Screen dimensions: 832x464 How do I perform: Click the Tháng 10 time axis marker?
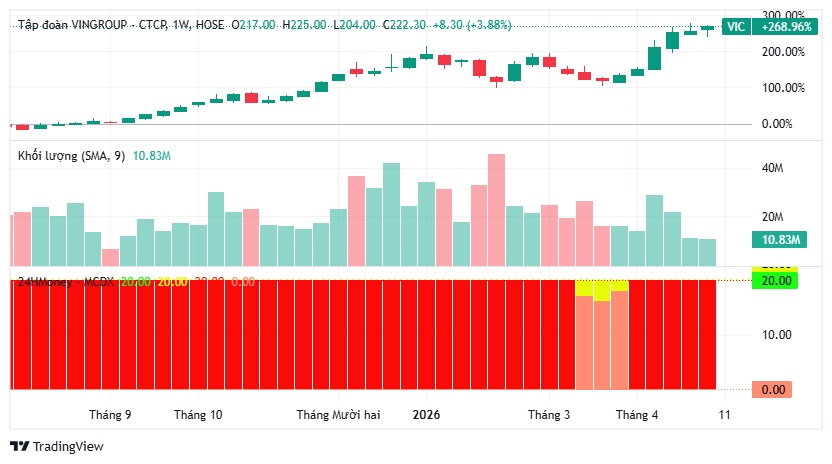pos(198,415)
